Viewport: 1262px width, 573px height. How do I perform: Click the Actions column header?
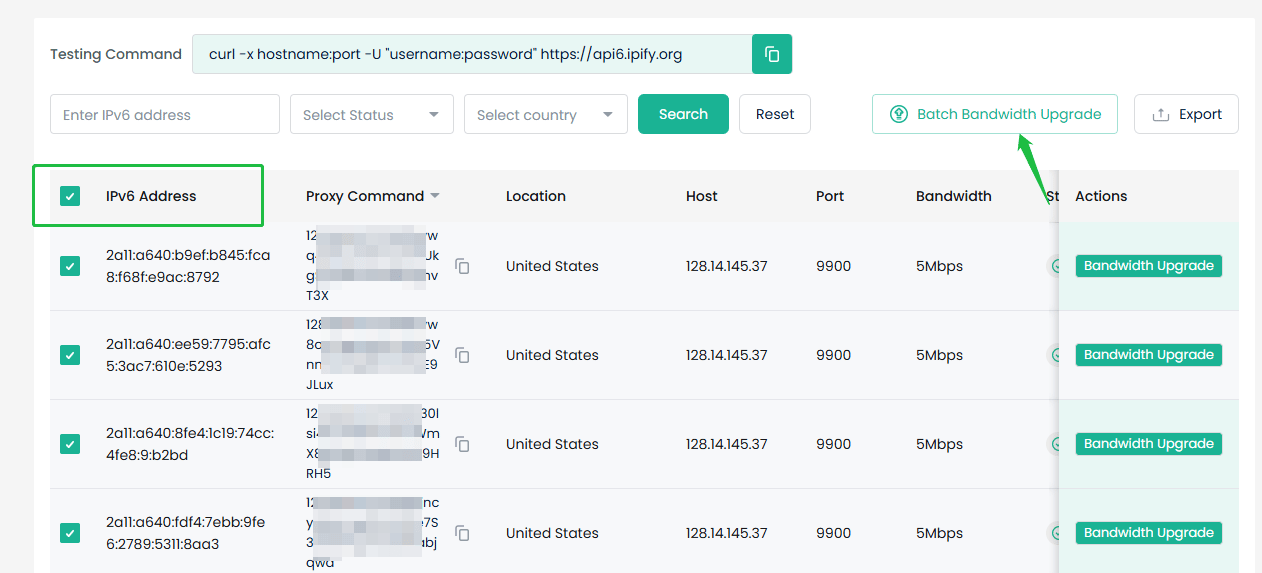[x=1101, y=196]
